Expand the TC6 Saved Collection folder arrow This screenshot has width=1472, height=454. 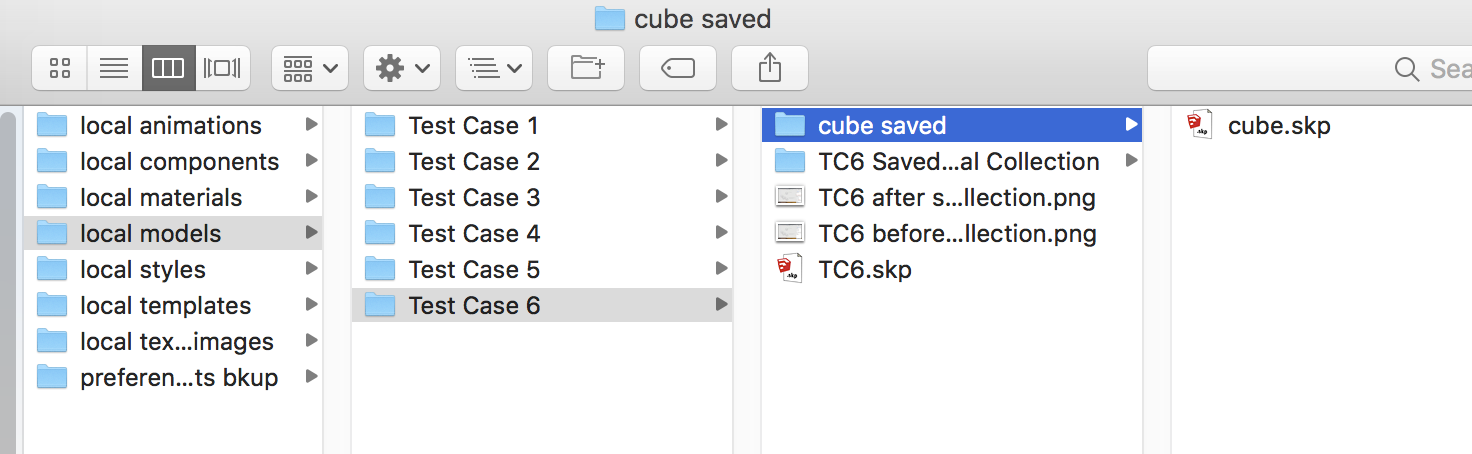(1131, 160)
